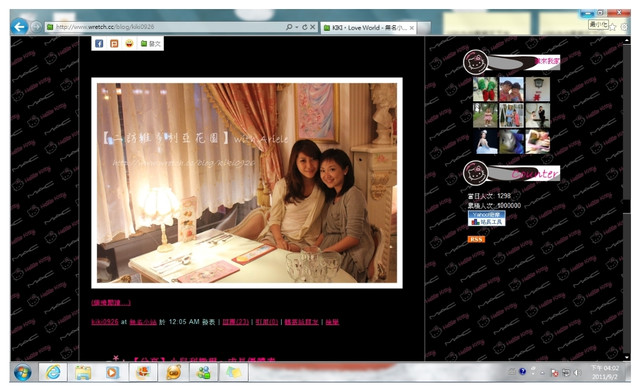Click the blue help tray icon
This screenshot has height=392, width=640.
(522, 372)
